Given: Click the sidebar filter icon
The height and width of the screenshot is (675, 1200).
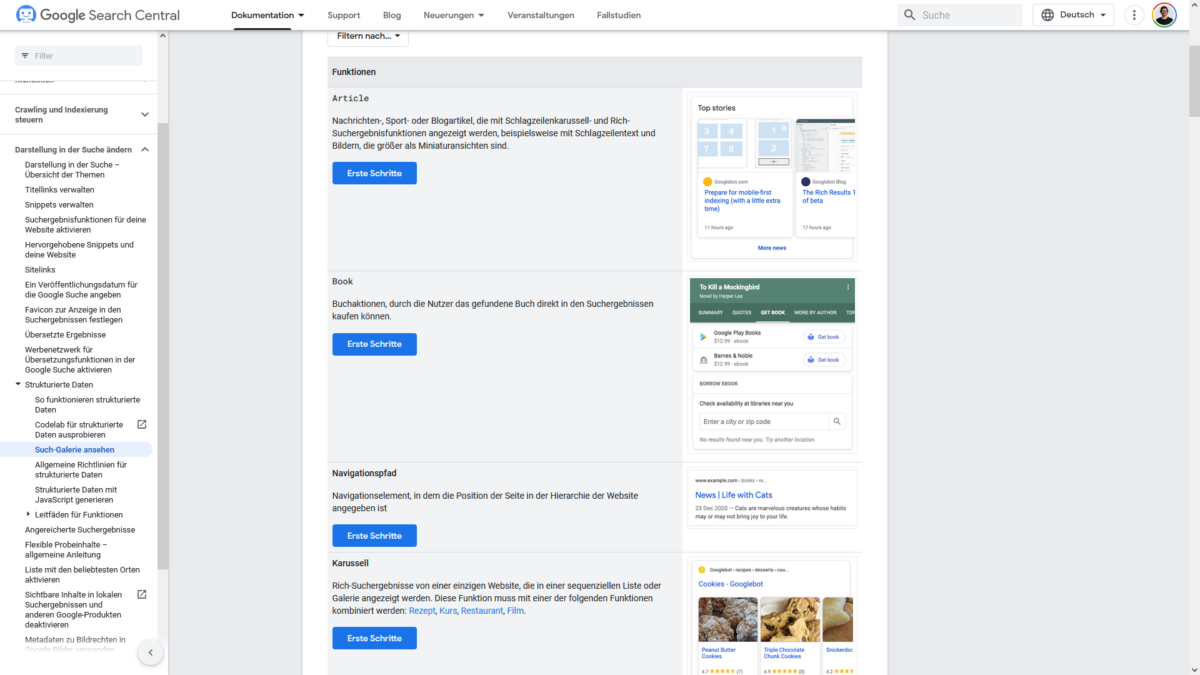Looking at the screenshot, I should pyautogui.click(x=23, y=56).
